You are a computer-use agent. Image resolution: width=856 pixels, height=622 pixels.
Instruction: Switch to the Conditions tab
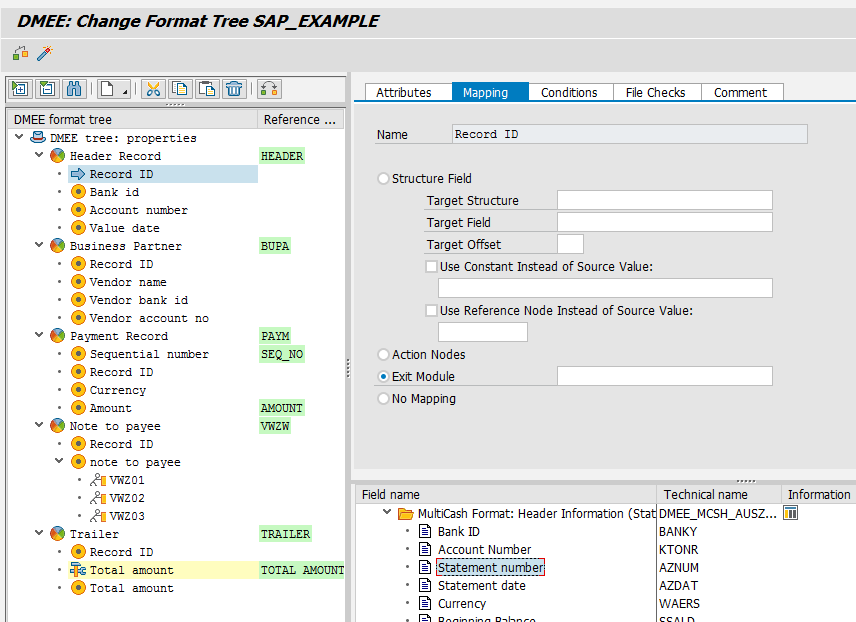(x=569, y=92)
